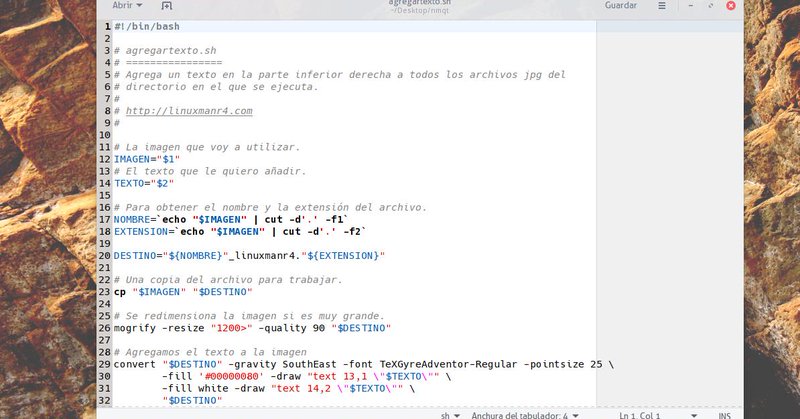This screenshot has width=800, height=419.
Task: Click the IMAGEN="$1" line
Action: pyautogui.click(x=146, y=159)
